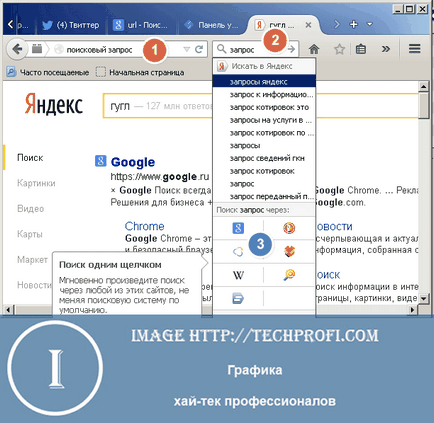This screenshot has width=434, height=423.
Task: Search via the orange box engine icon
Action: [289, 251]
